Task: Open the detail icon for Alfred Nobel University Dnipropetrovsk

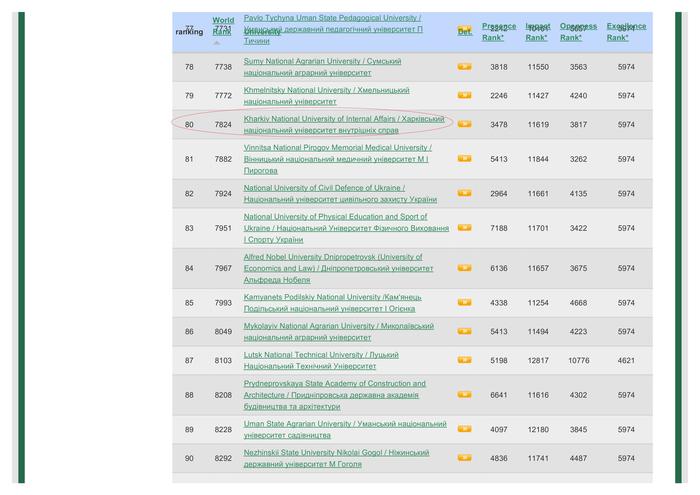Action: click(x=464, y=268)
